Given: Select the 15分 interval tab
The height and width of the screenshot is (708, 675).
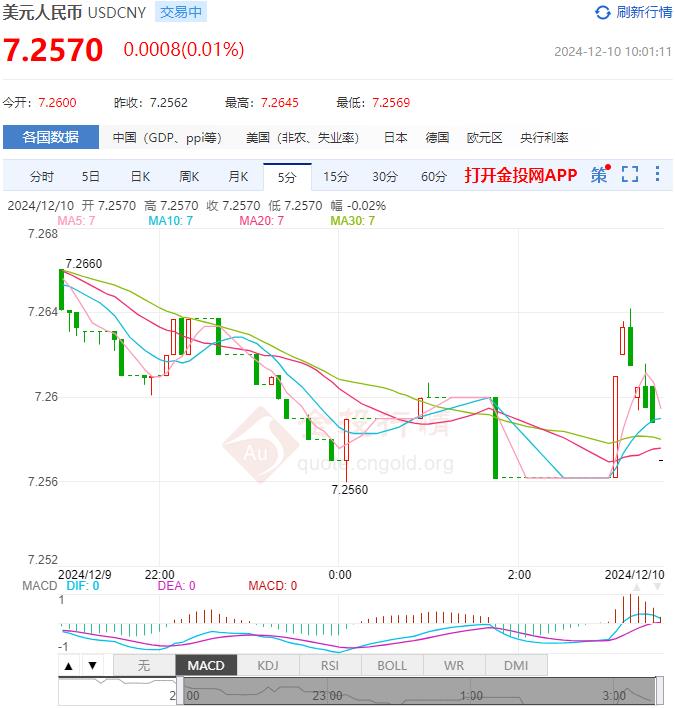Looking at the screenshot, I should pyautogui.click(x=335, y=177).
